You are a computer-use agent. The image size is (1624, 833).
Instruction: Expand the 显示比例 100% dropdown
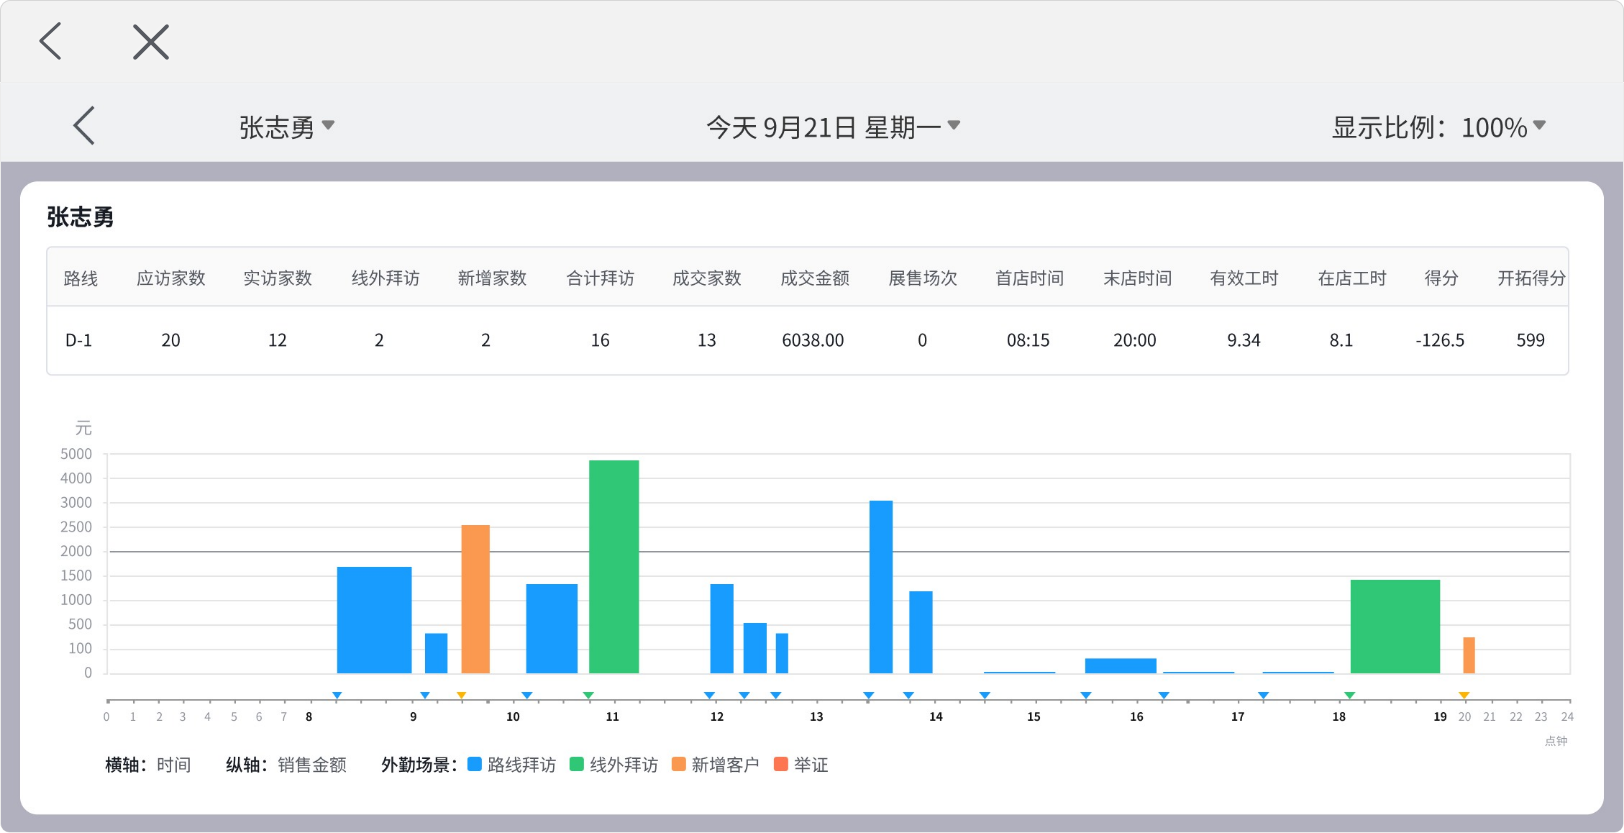point(1439,127)
